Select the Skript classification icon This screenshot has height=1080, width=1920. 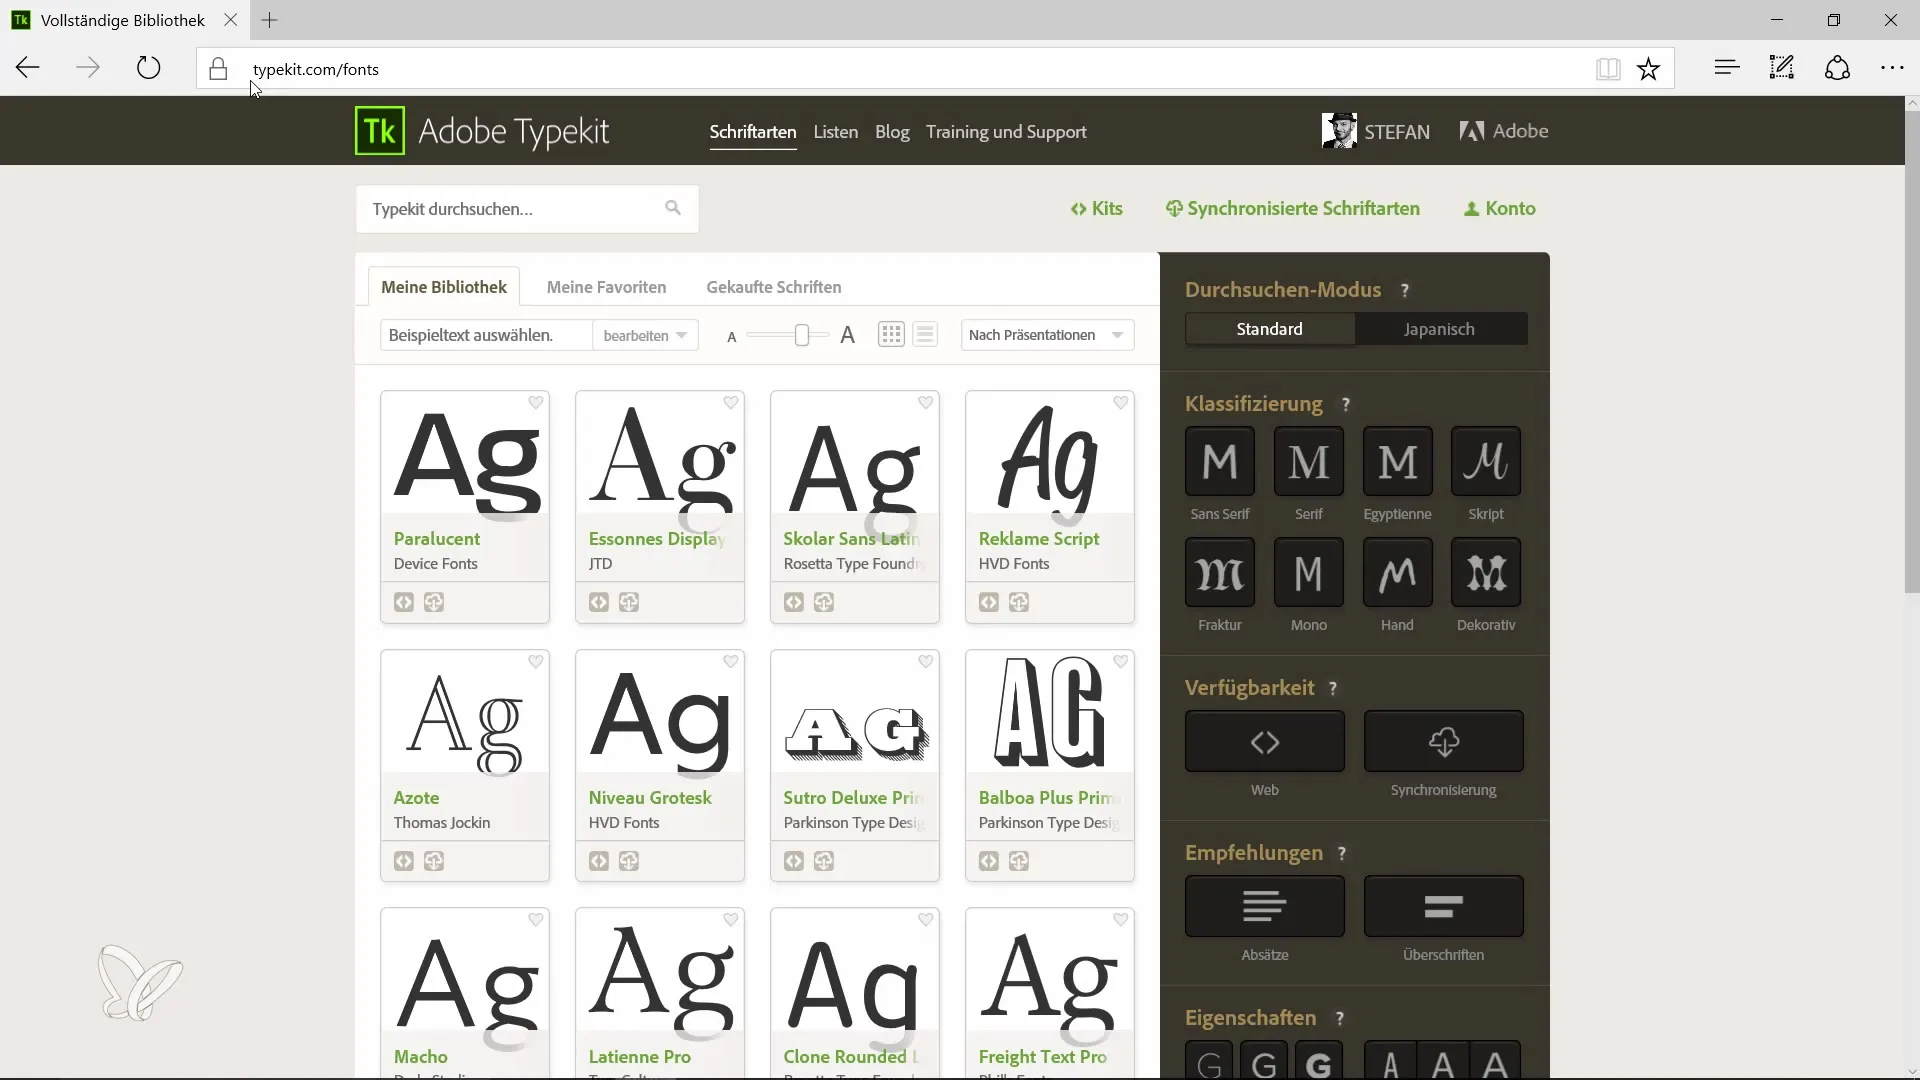click(1486, 461)
